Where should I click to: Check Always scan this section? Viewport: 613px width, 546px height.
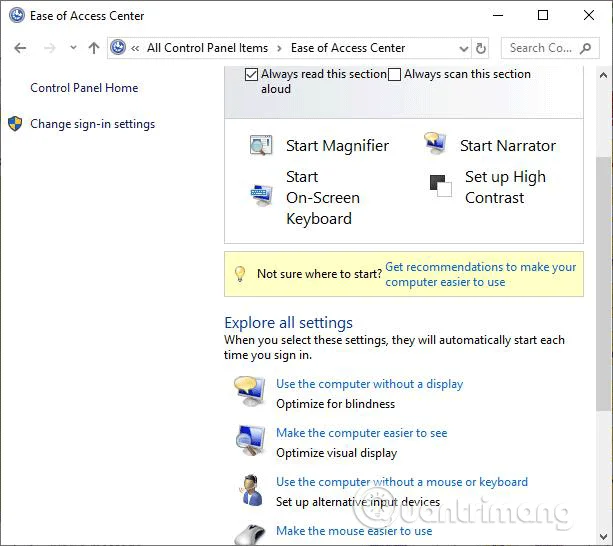(x=394, y=74)
